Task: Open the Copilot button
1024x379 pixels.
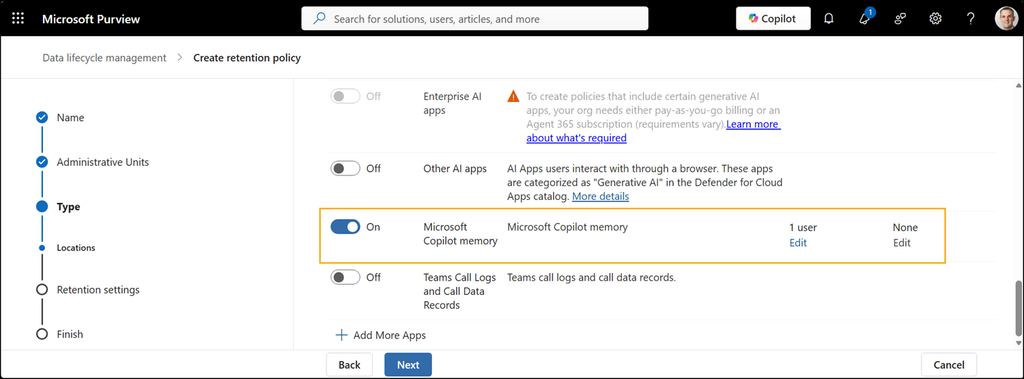Action: point(773,18)
